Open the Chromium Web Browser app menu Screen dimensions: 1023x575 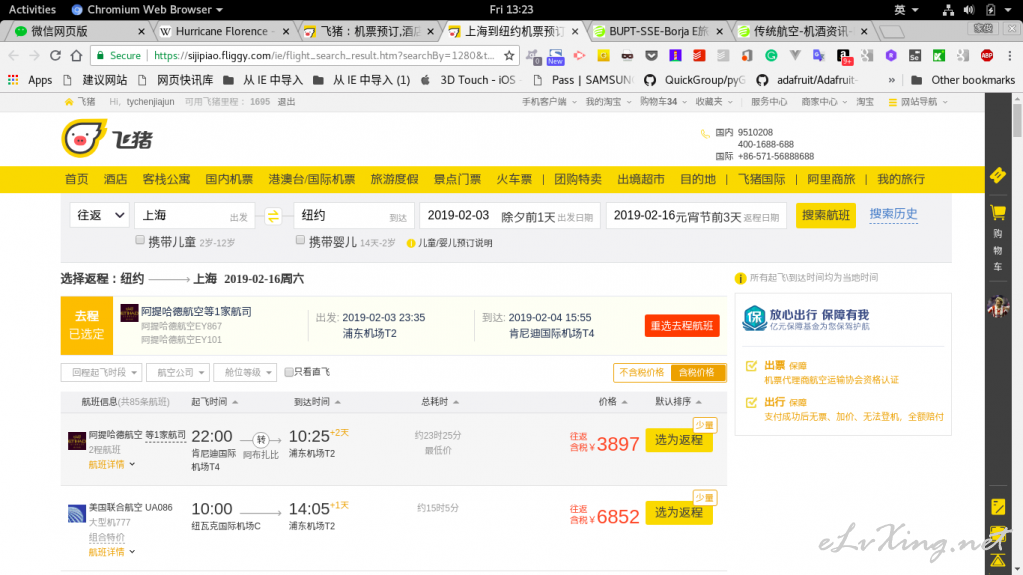(147, 10)
